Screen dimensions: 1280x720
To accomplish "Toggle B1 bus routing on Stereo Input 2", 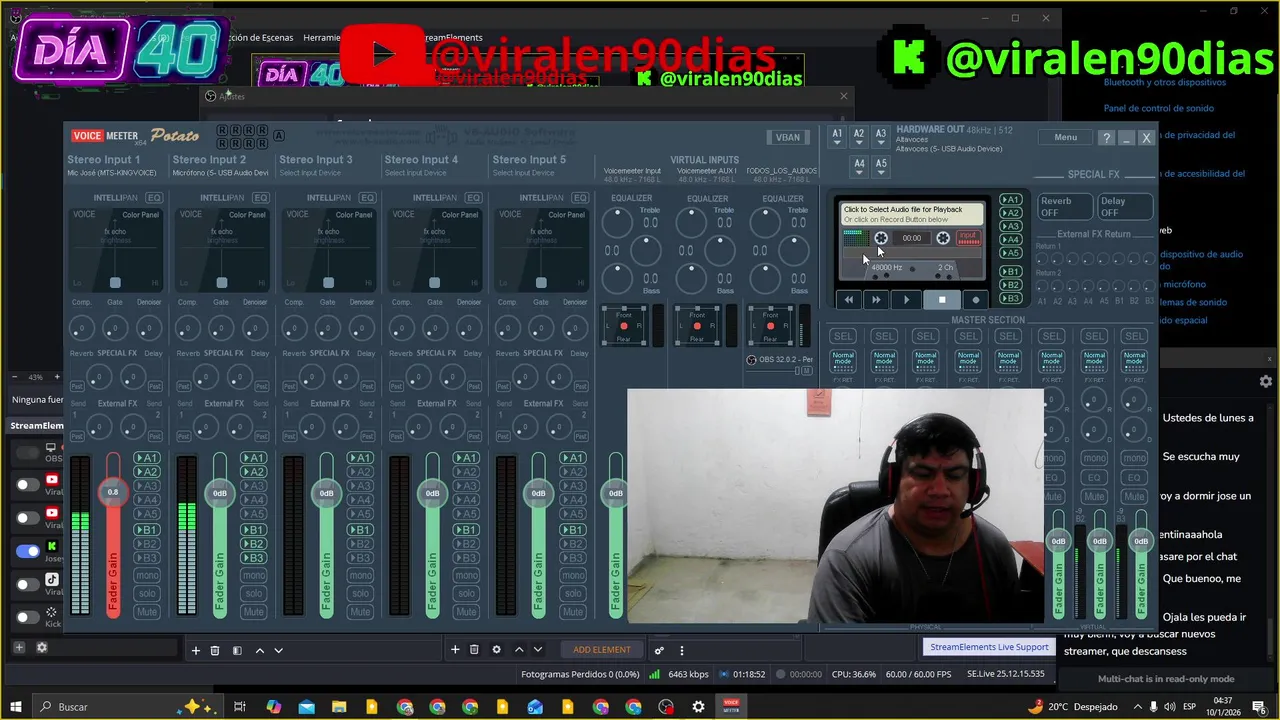I will [x=254, y=530].
